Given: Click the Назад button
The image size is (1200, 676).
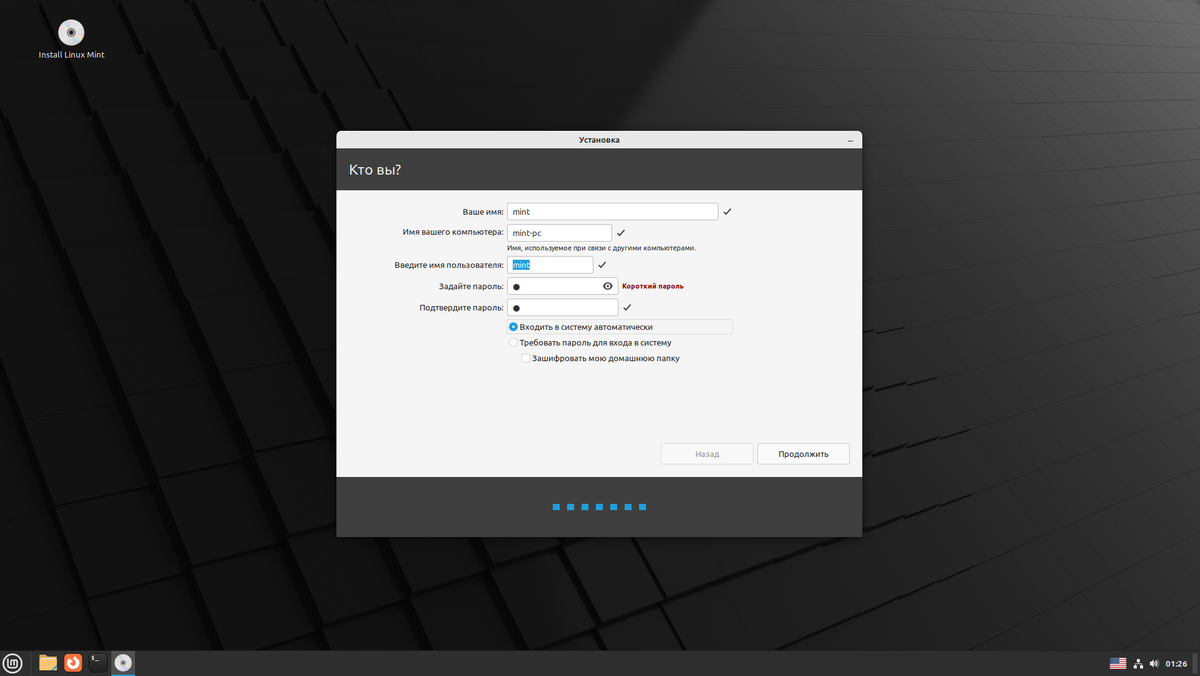Looking at the screenshot, I should pos(707,454).
